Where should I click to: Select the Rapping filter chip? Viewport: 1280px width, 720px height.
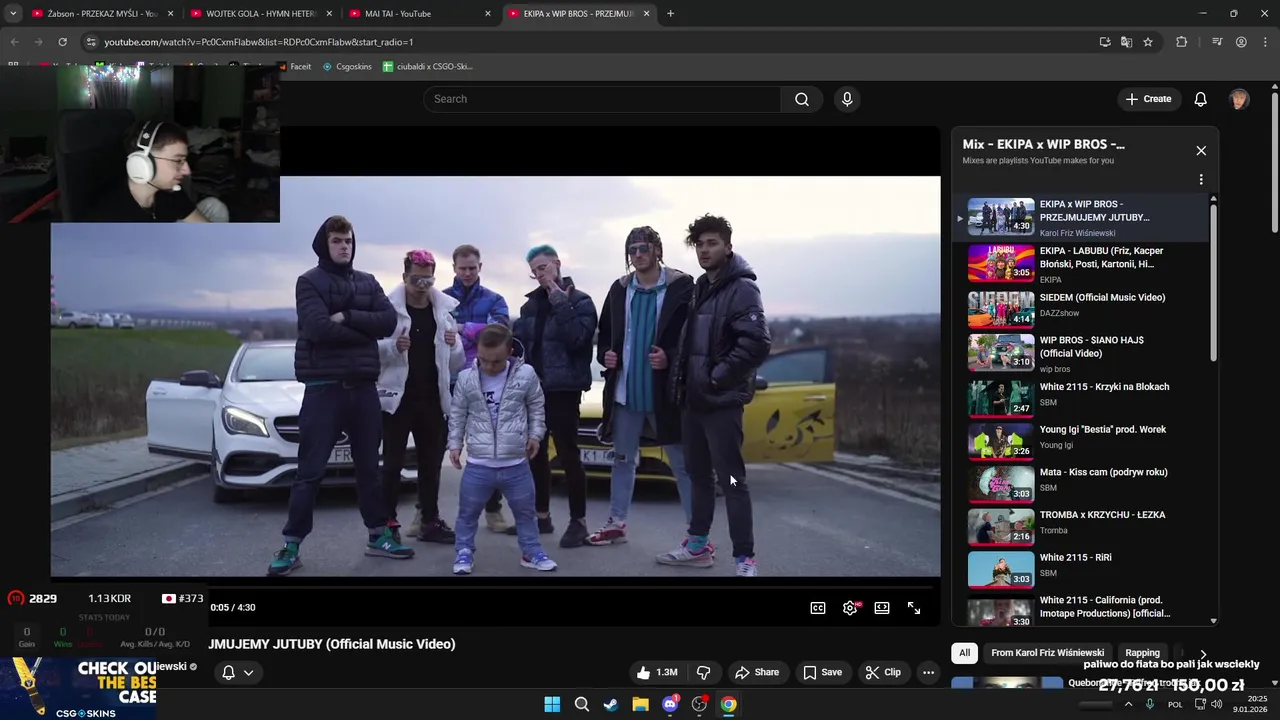[1143, 653]
